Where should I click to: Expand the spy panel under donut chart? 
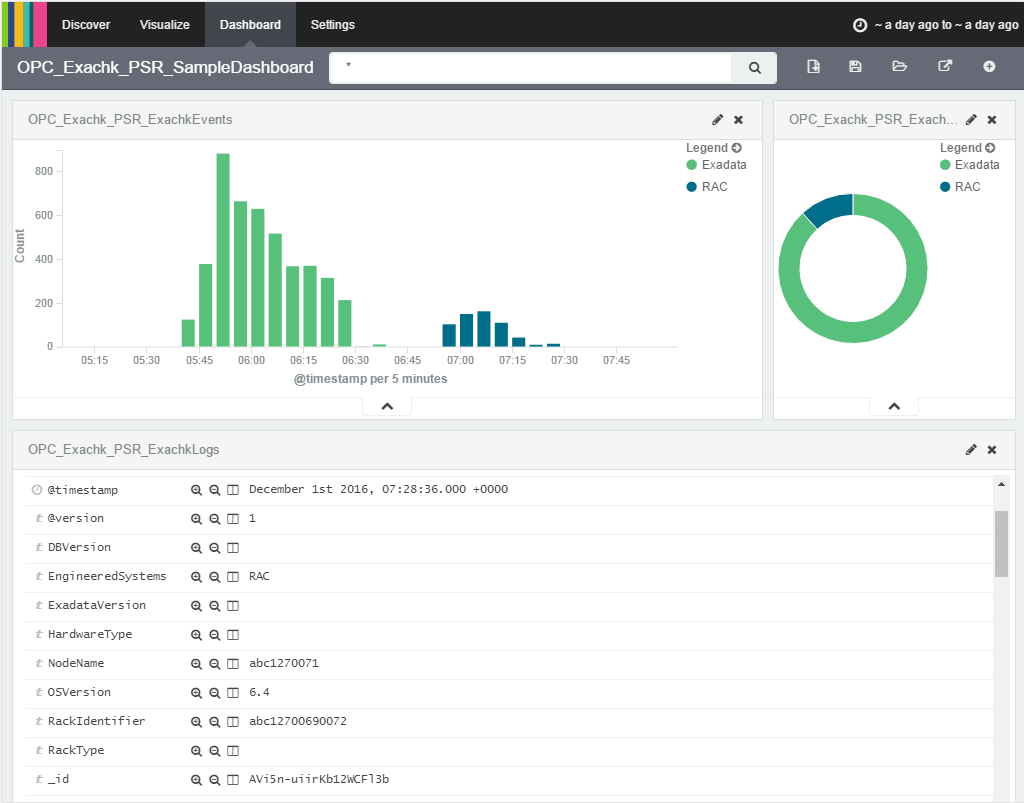tap(894, 406)
